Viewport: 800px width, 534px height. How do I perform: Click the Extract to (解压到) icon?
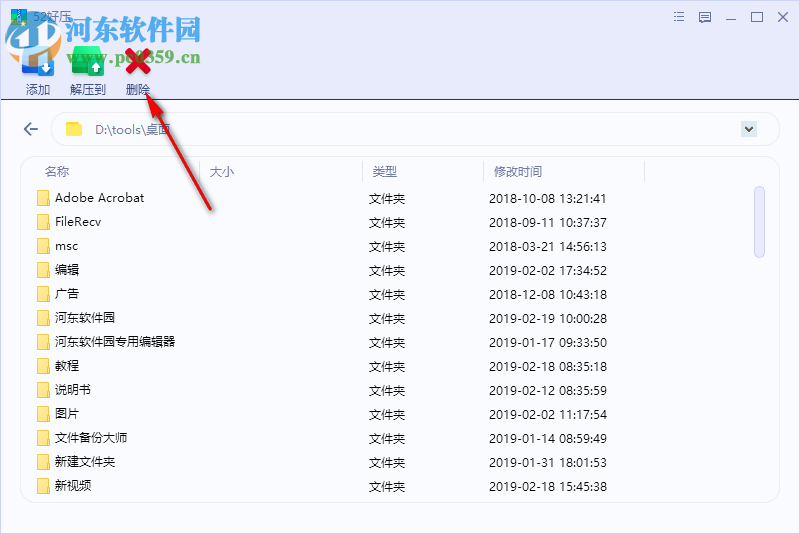tap(88, 62)
